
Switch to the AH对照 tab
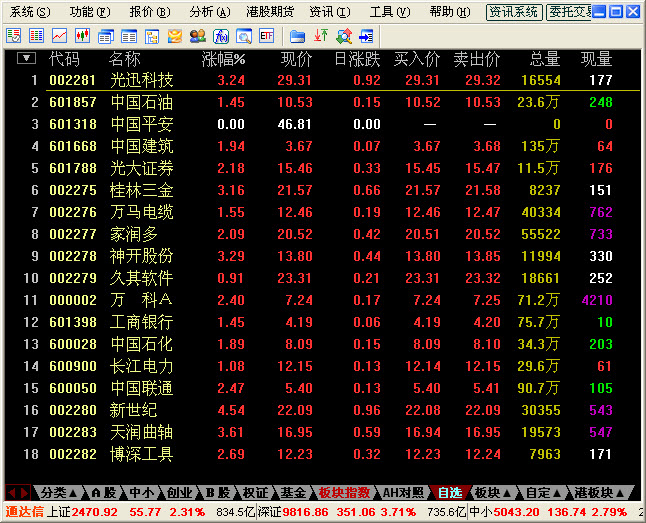click(403, 493)
